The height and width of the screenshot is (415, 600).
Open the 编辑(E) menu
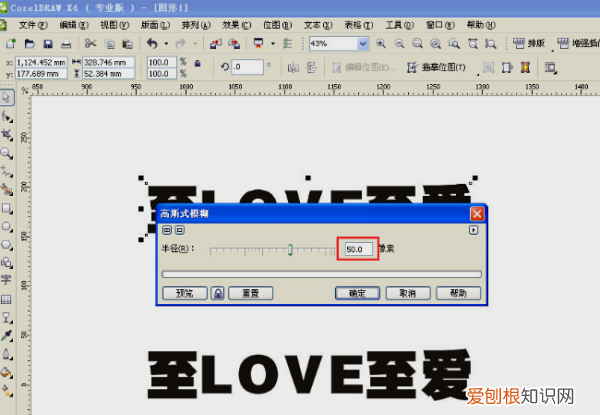coord(74,25)
